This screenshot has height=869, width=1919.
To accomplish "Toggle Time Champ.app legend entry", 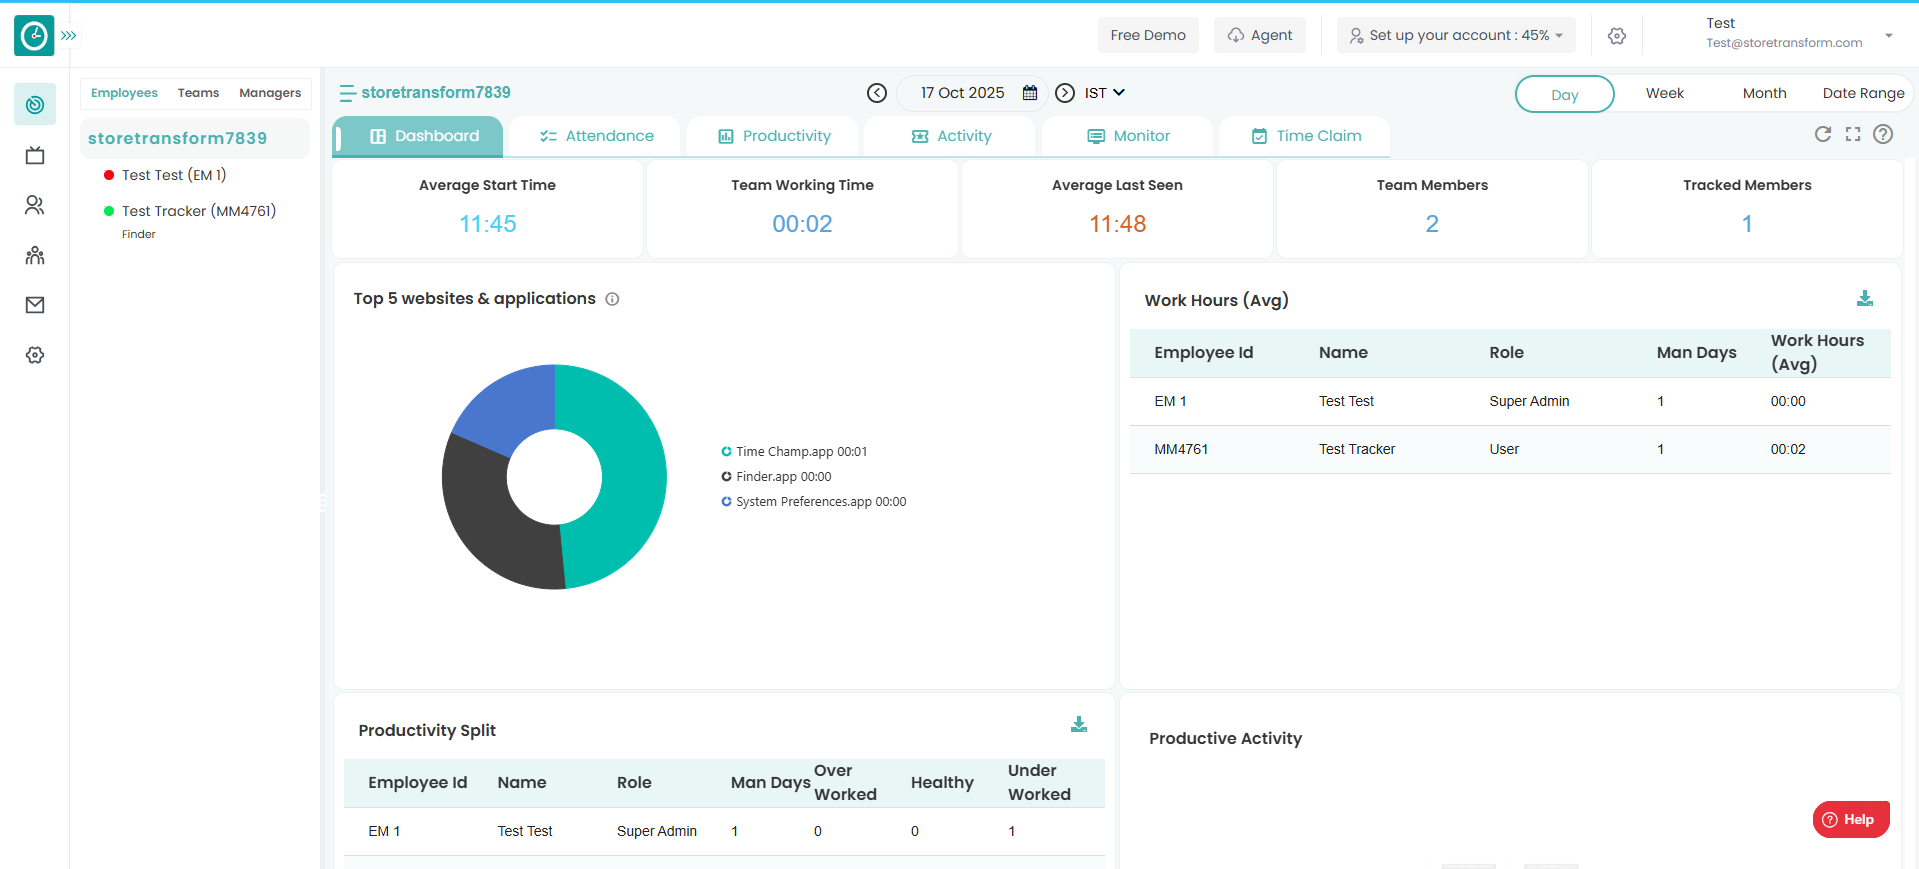I will click(794, 452).
